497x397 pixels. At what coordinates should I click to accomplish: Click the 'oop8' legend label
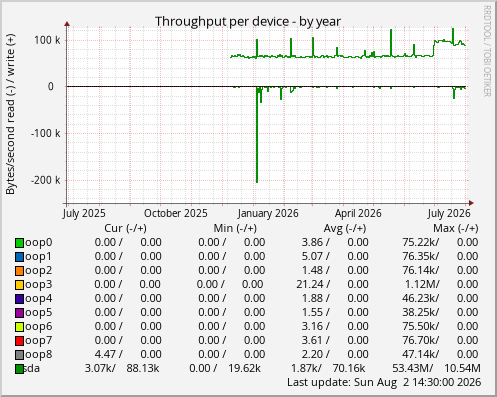39,355
